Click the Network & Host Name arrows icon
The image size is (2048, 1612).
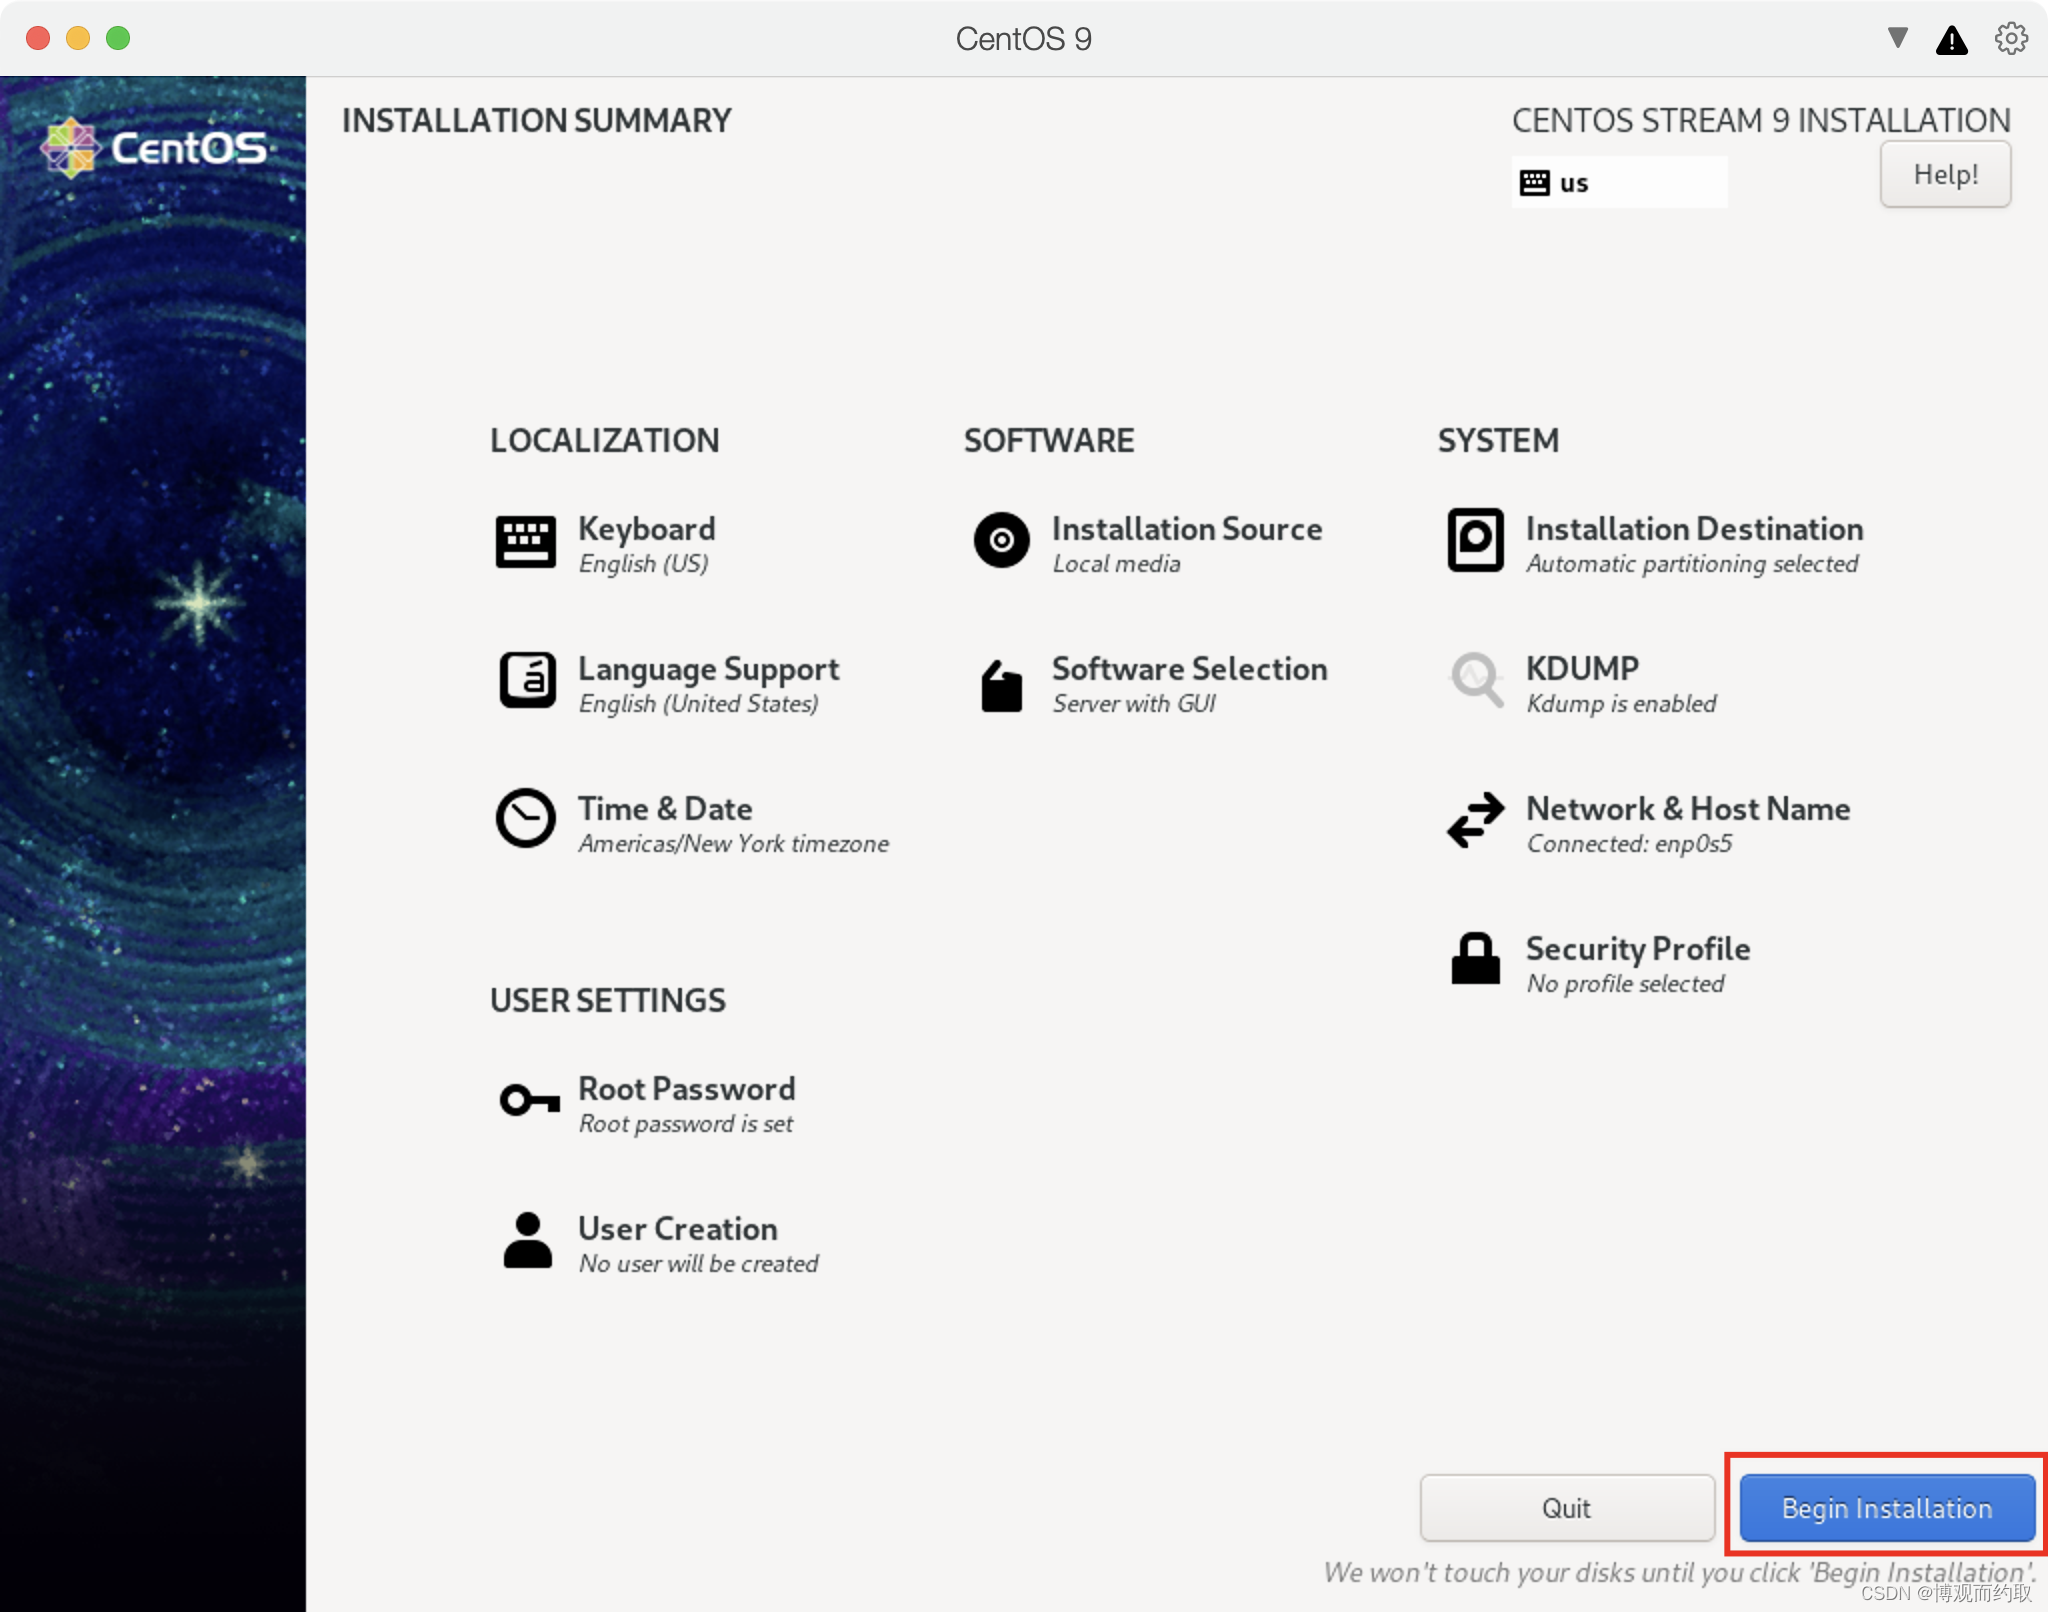click(1475, 820)
